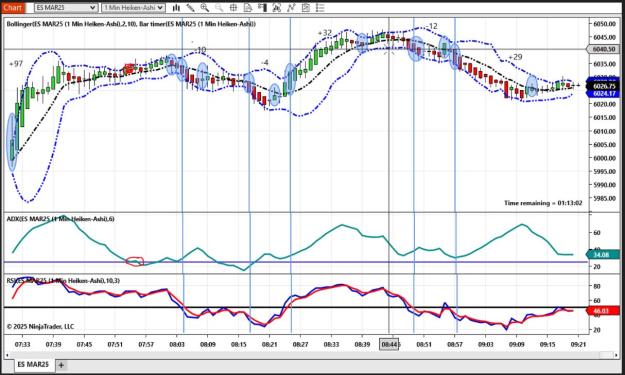Screen dimensions: 625x375
Task: Open the chart properties icon
Action: 305,8
